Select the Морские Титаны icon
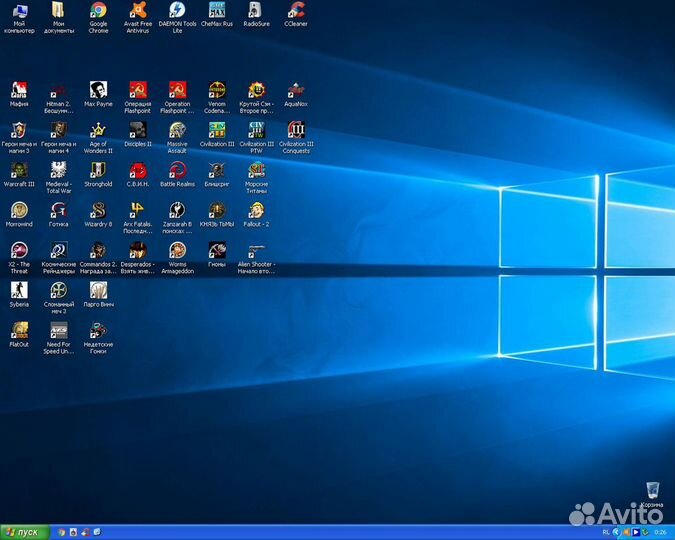Screen dimensions: 675x540 coord(257,178)
